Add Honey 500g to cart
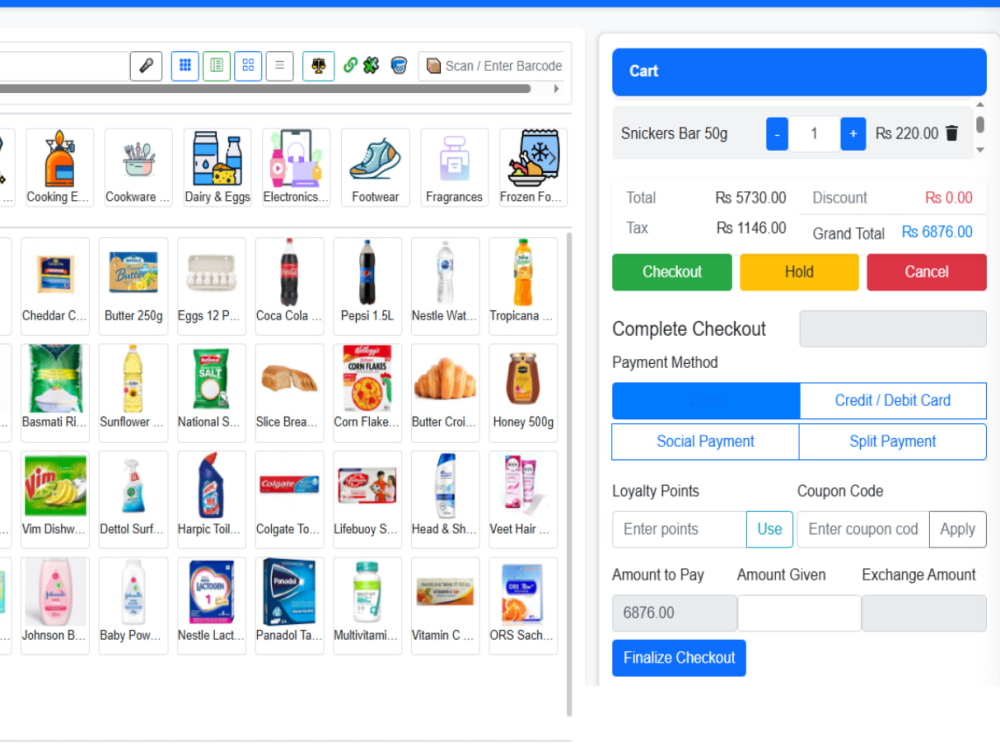 (523, 393)
